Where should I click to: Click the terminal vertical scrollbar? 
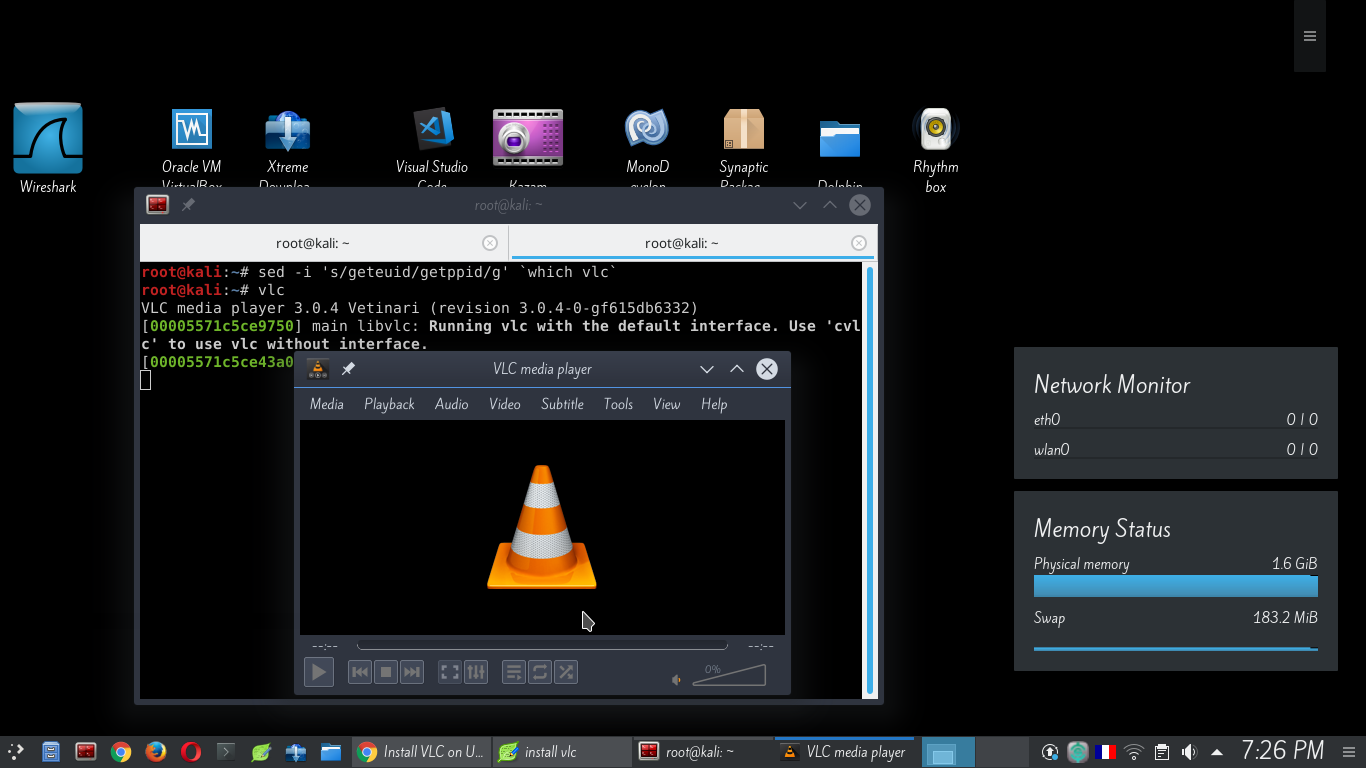tap(870, 480)
